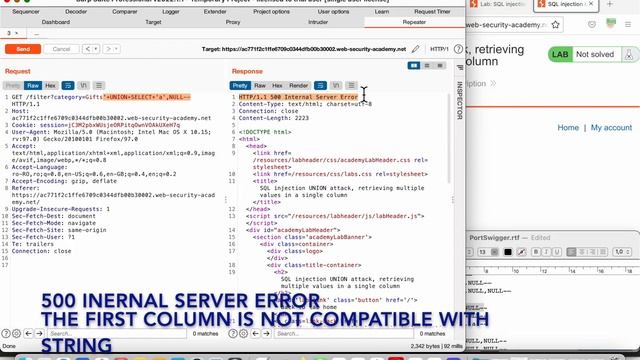
Task: Open a new Firefox tab with the plus button
Action: pos(609,4)
